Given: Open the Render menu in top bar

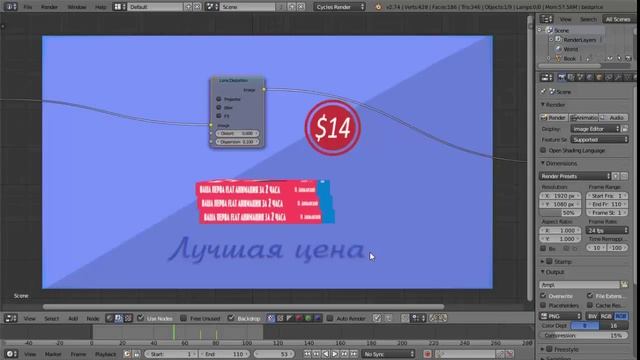Looking at the screenshot, I should (49, 7).
